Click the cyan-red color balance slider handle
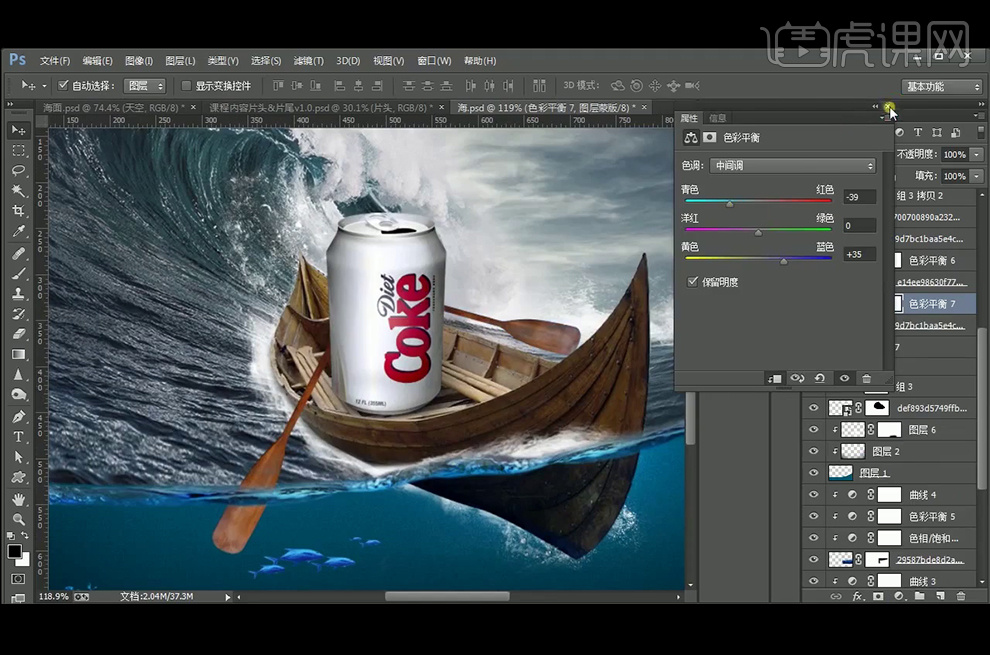 click(x=729, y=204)
